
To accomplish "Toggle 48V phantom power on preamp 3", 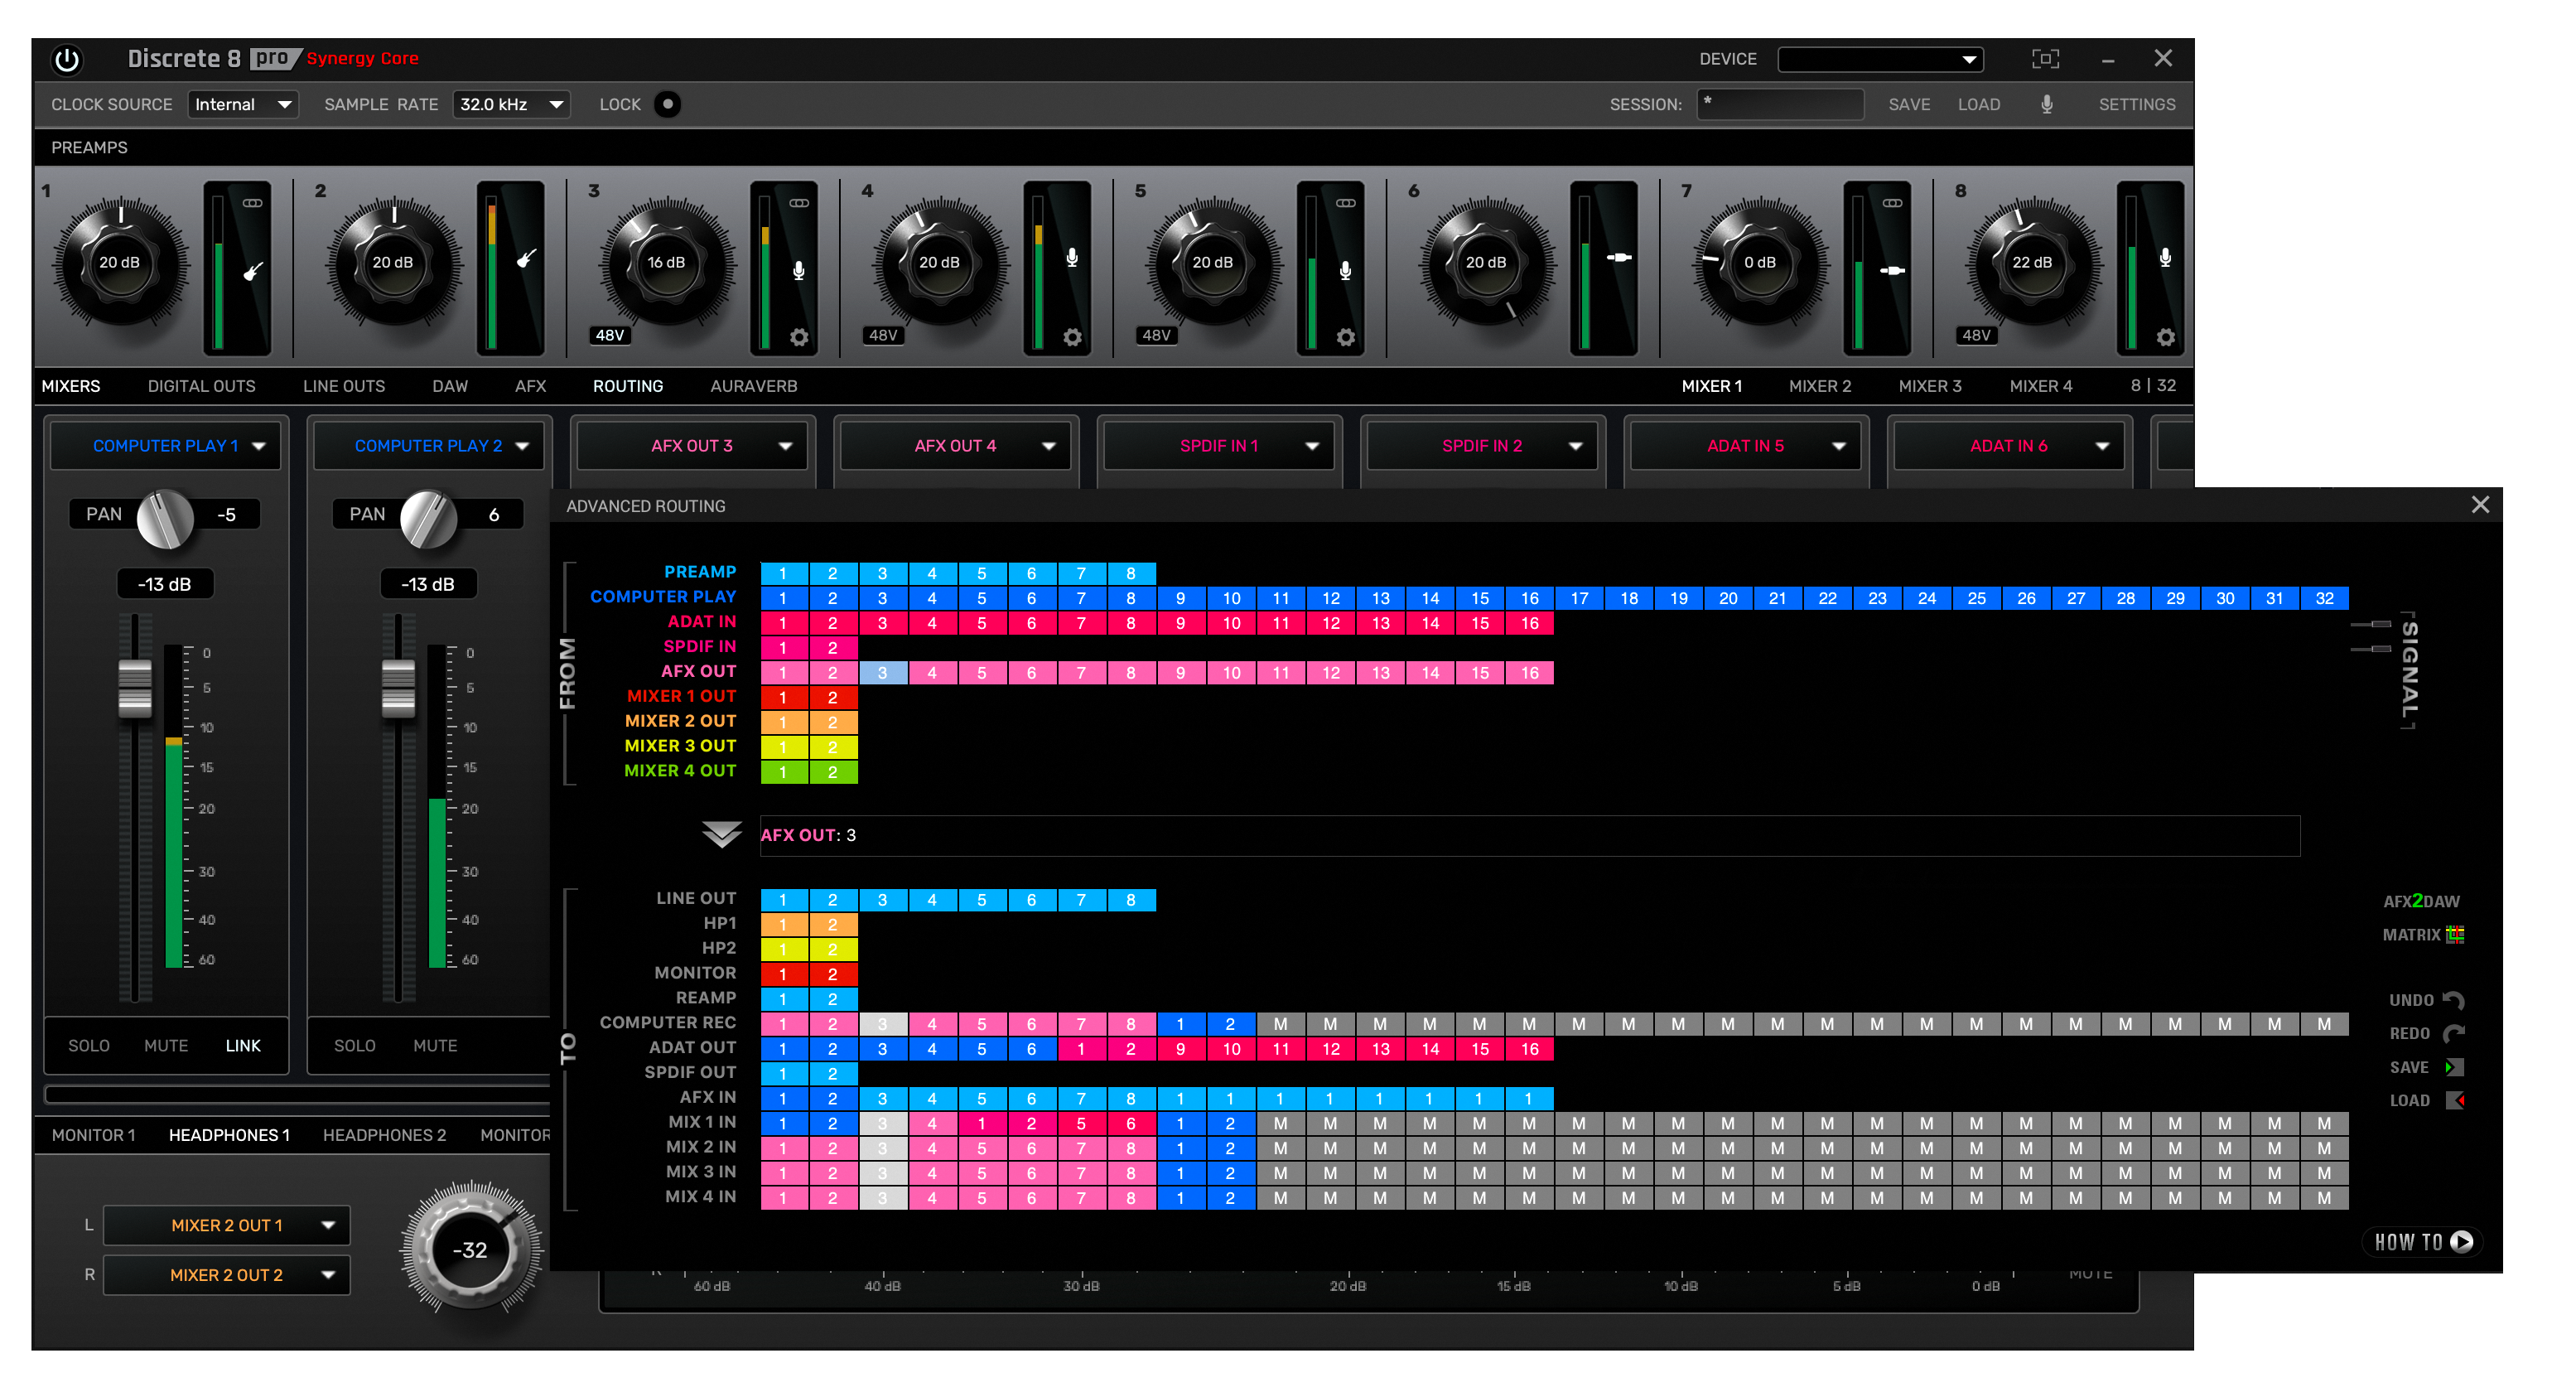I will [610, 335].
